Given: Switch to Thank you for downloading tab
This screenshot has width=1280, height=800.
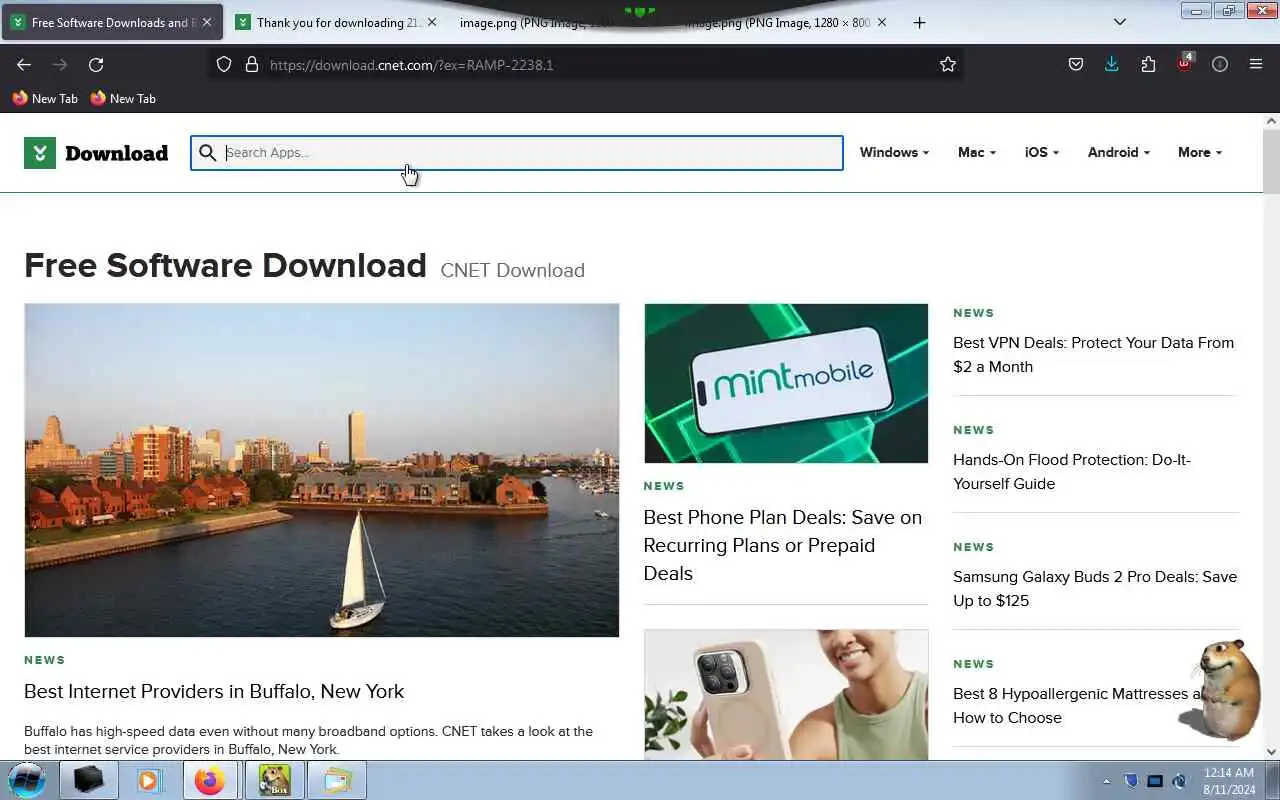Looking at the screenshot, I should pos(338,22).
